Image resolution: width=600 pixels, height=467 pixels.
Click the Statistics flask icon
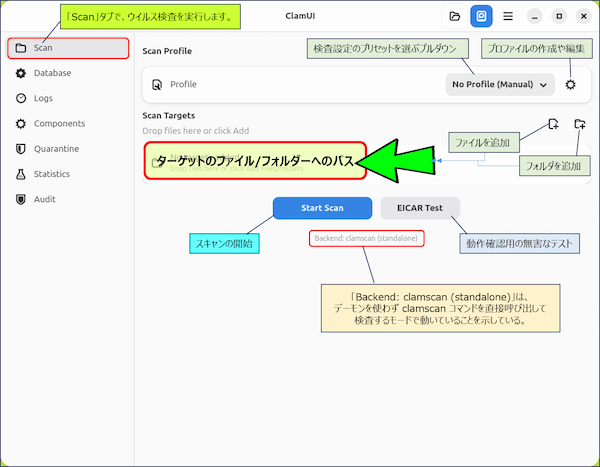pos(21,174)
